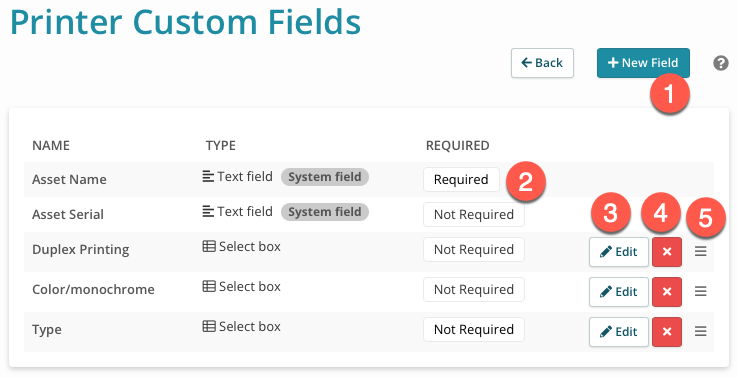738x377 pixels.
Task: Click the Asset Name text field icon
Action: click(208, 176)
